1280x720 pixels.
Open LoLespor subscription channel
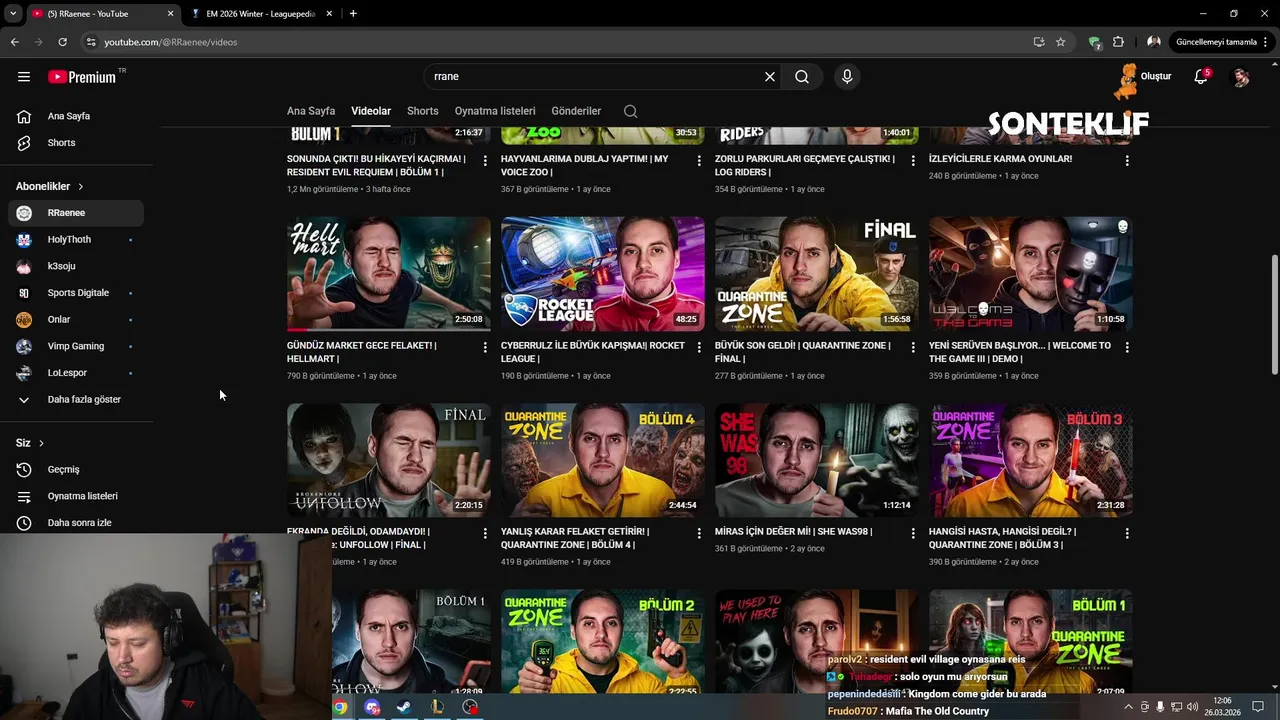click(x=76, y=373)
